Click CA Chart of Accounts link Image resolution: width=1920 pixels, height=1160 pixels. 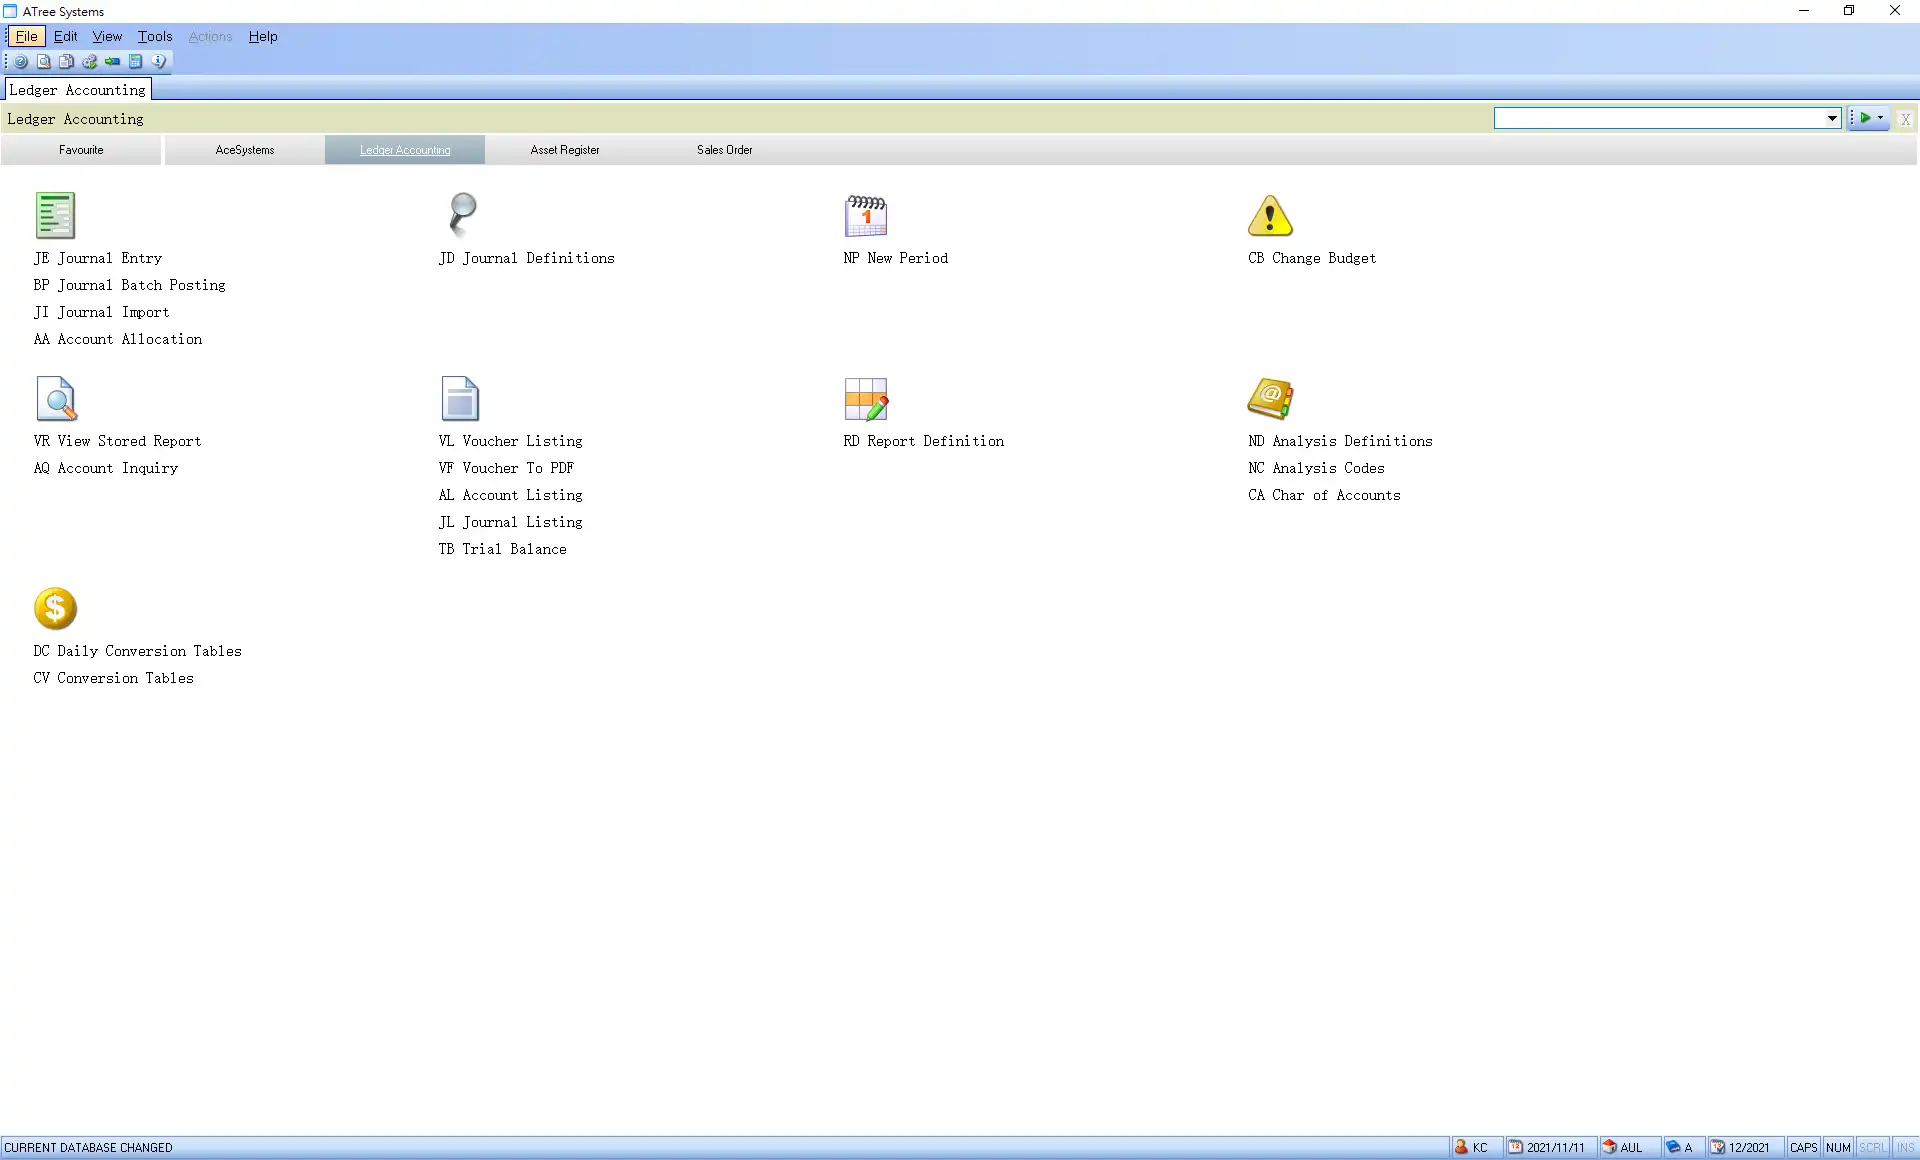pyautogui.click(x=1323, y=494)
